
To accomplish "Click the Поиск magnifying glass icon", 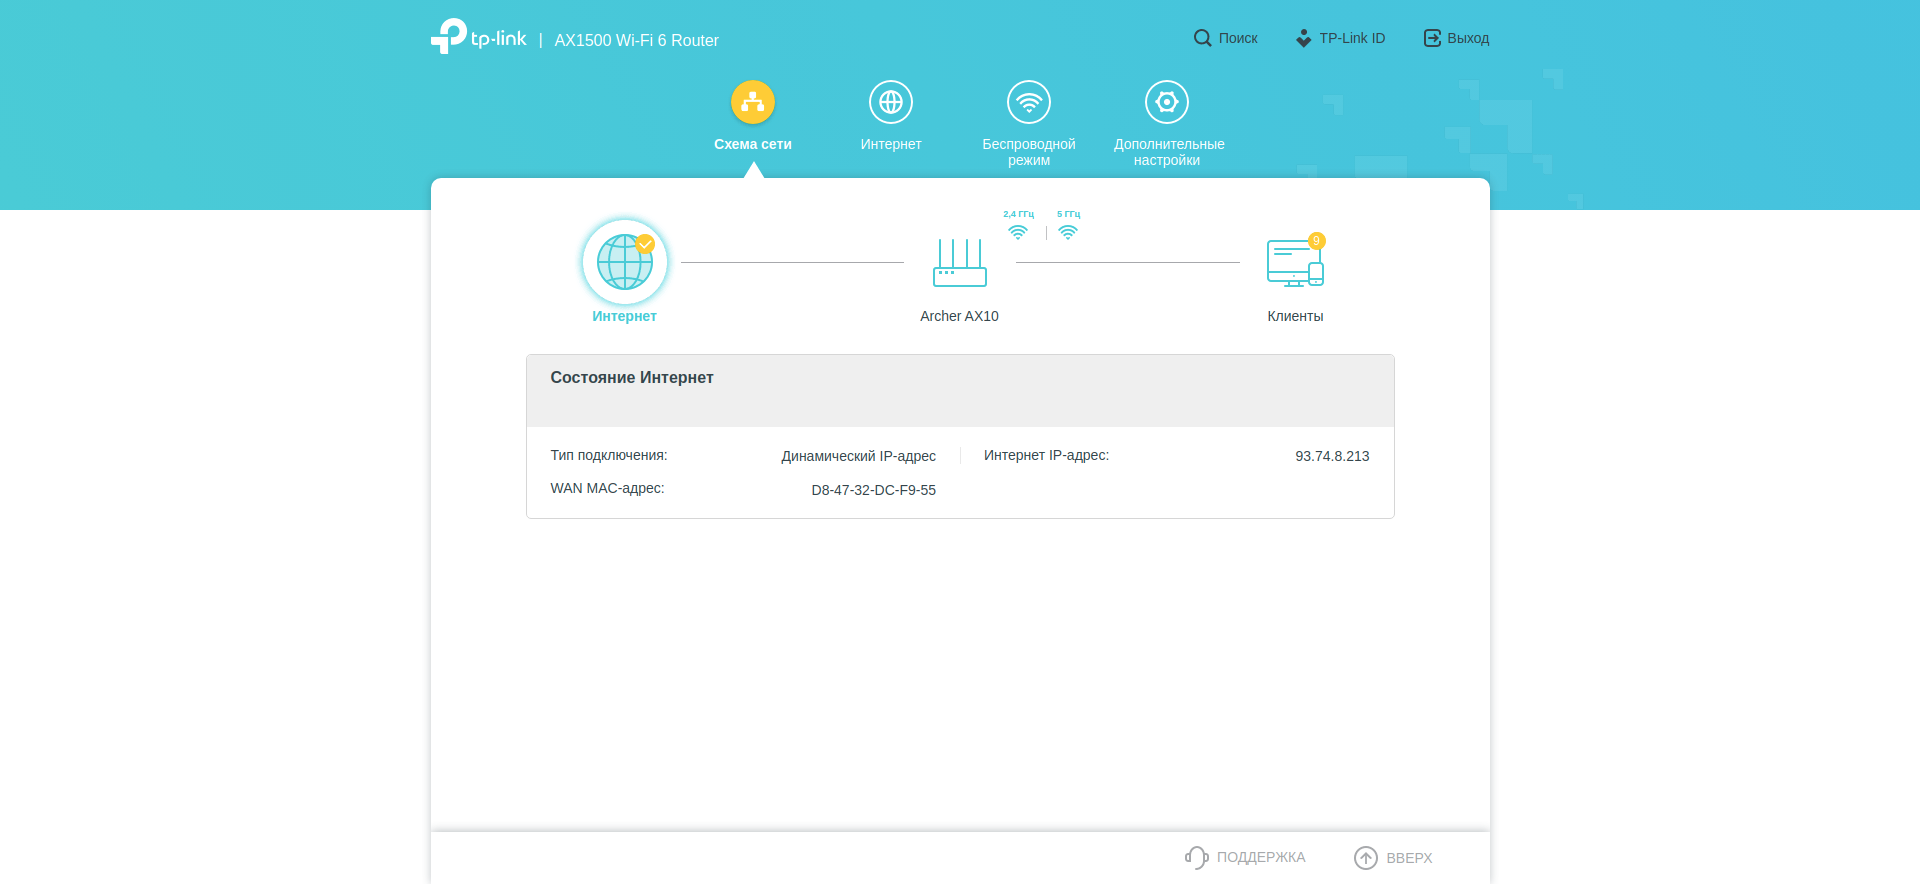I will click(1202, 38).
